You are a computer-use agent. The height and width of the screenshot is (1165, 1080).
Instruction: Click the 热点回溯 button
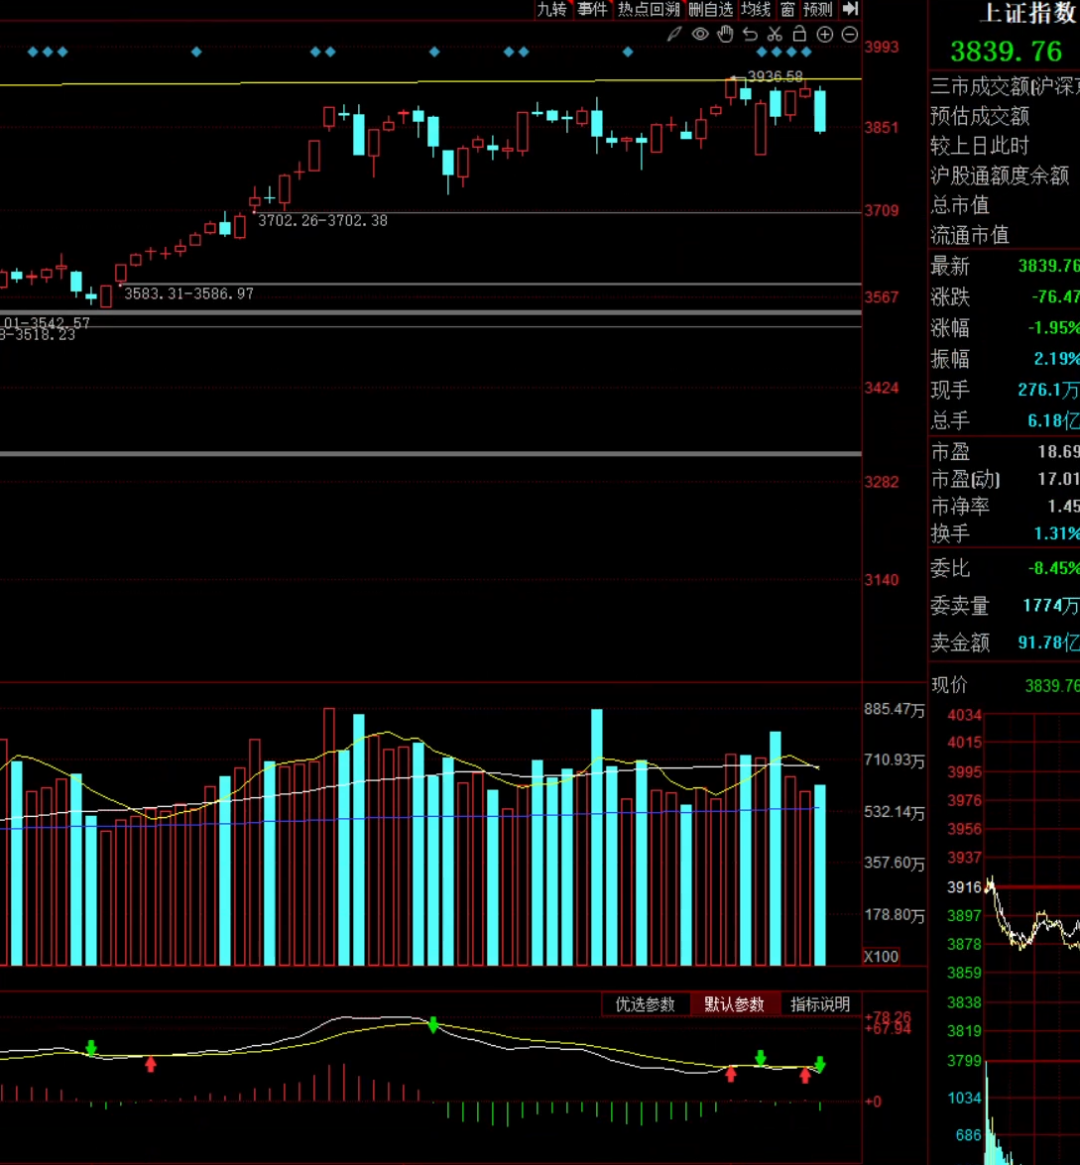tap(648, 9)
